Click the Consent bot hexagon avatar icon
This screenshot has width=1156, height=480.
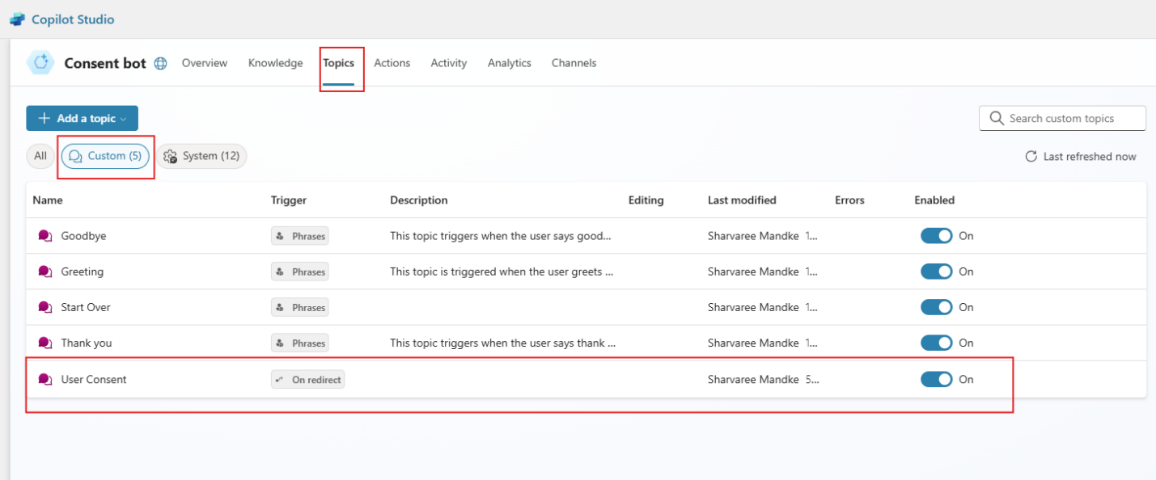tap(40, 63)
